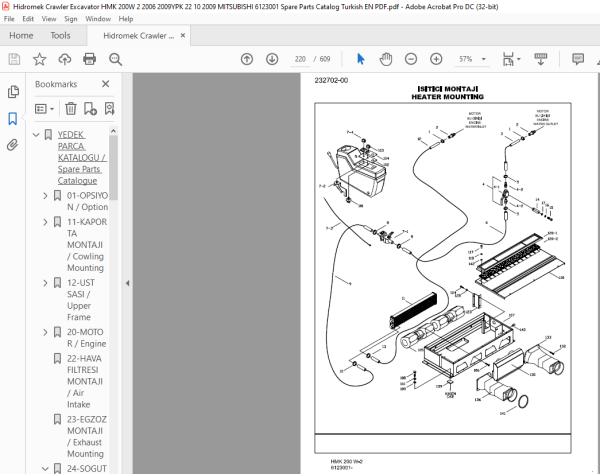This screenshot has width=600, height=474.
Task: Zoom out with minus button
Action: point(411,59)
